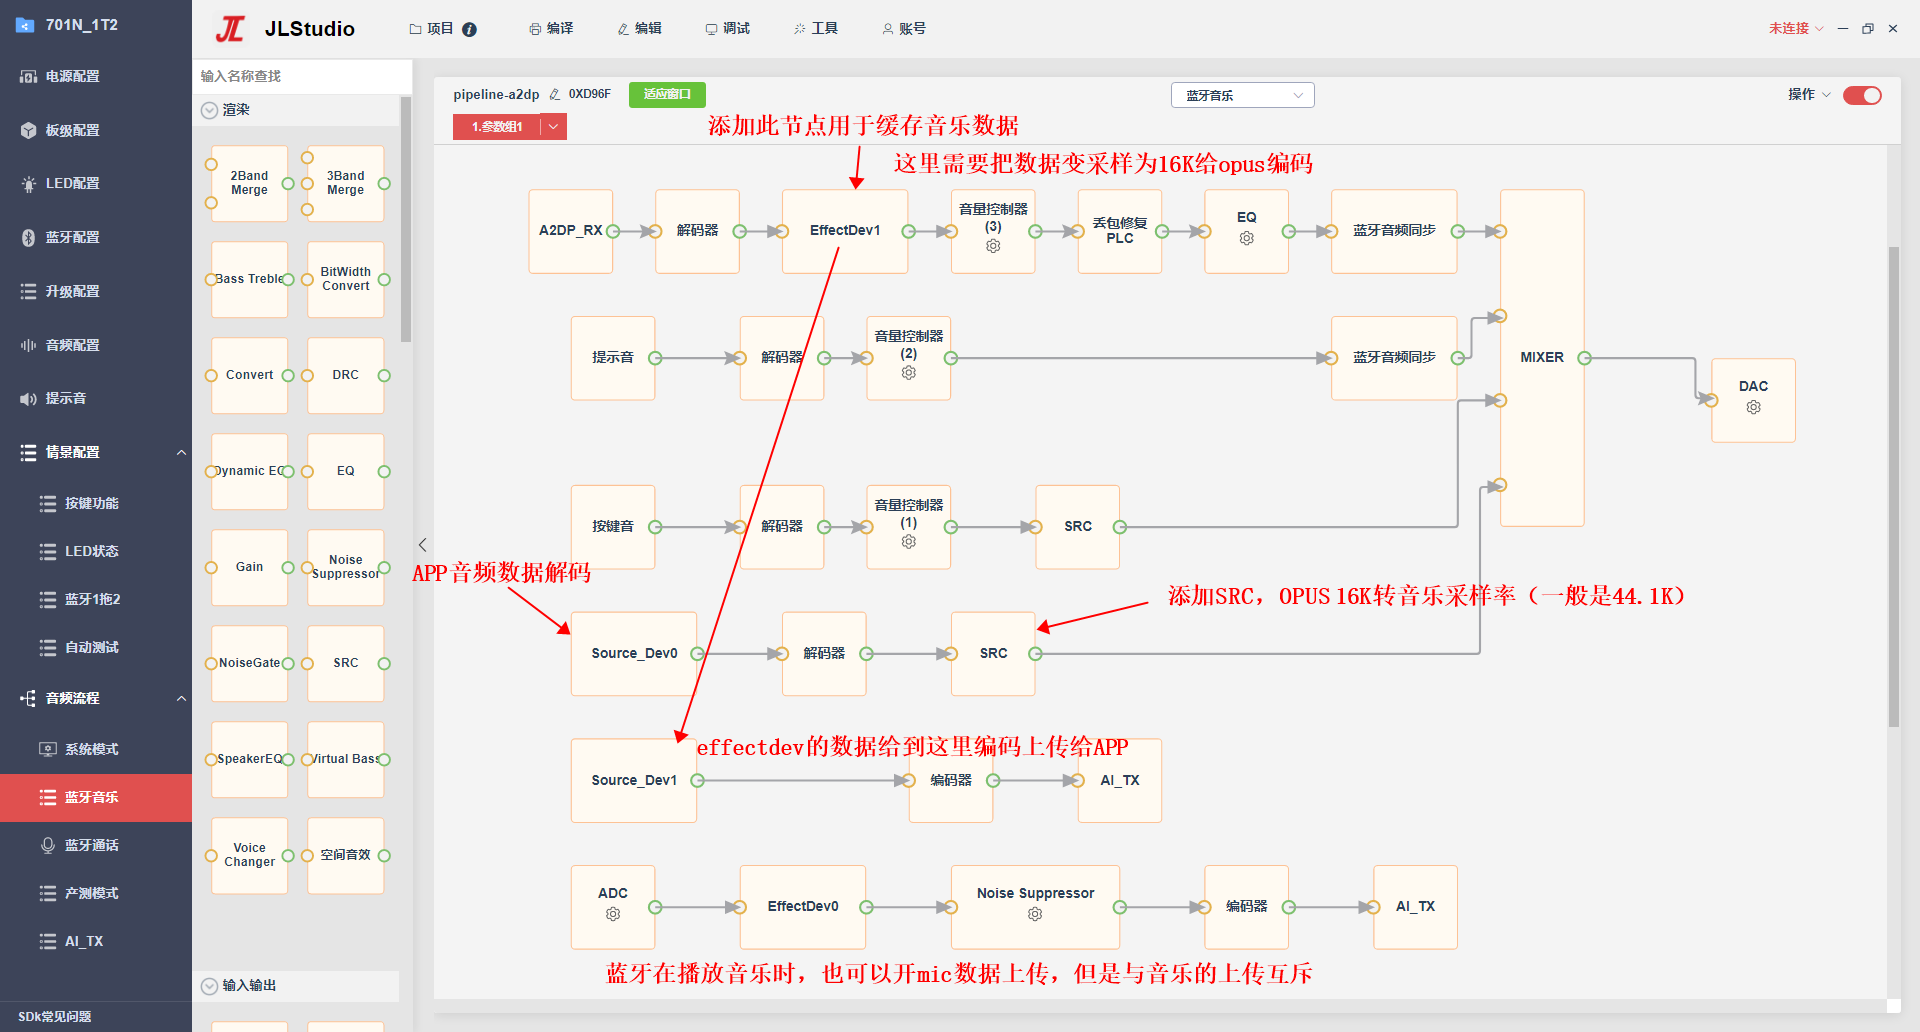Open settings gear on 音量控制器 (2) node
Image resolution: width=1920 pixels, height=1032 pixels.
[x=908, y=373]
